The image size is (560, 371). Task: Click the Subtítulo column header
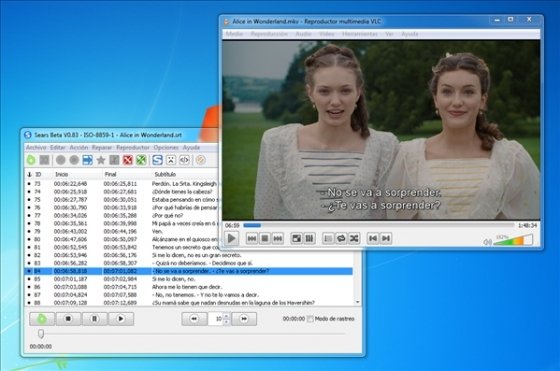[165, 174]
